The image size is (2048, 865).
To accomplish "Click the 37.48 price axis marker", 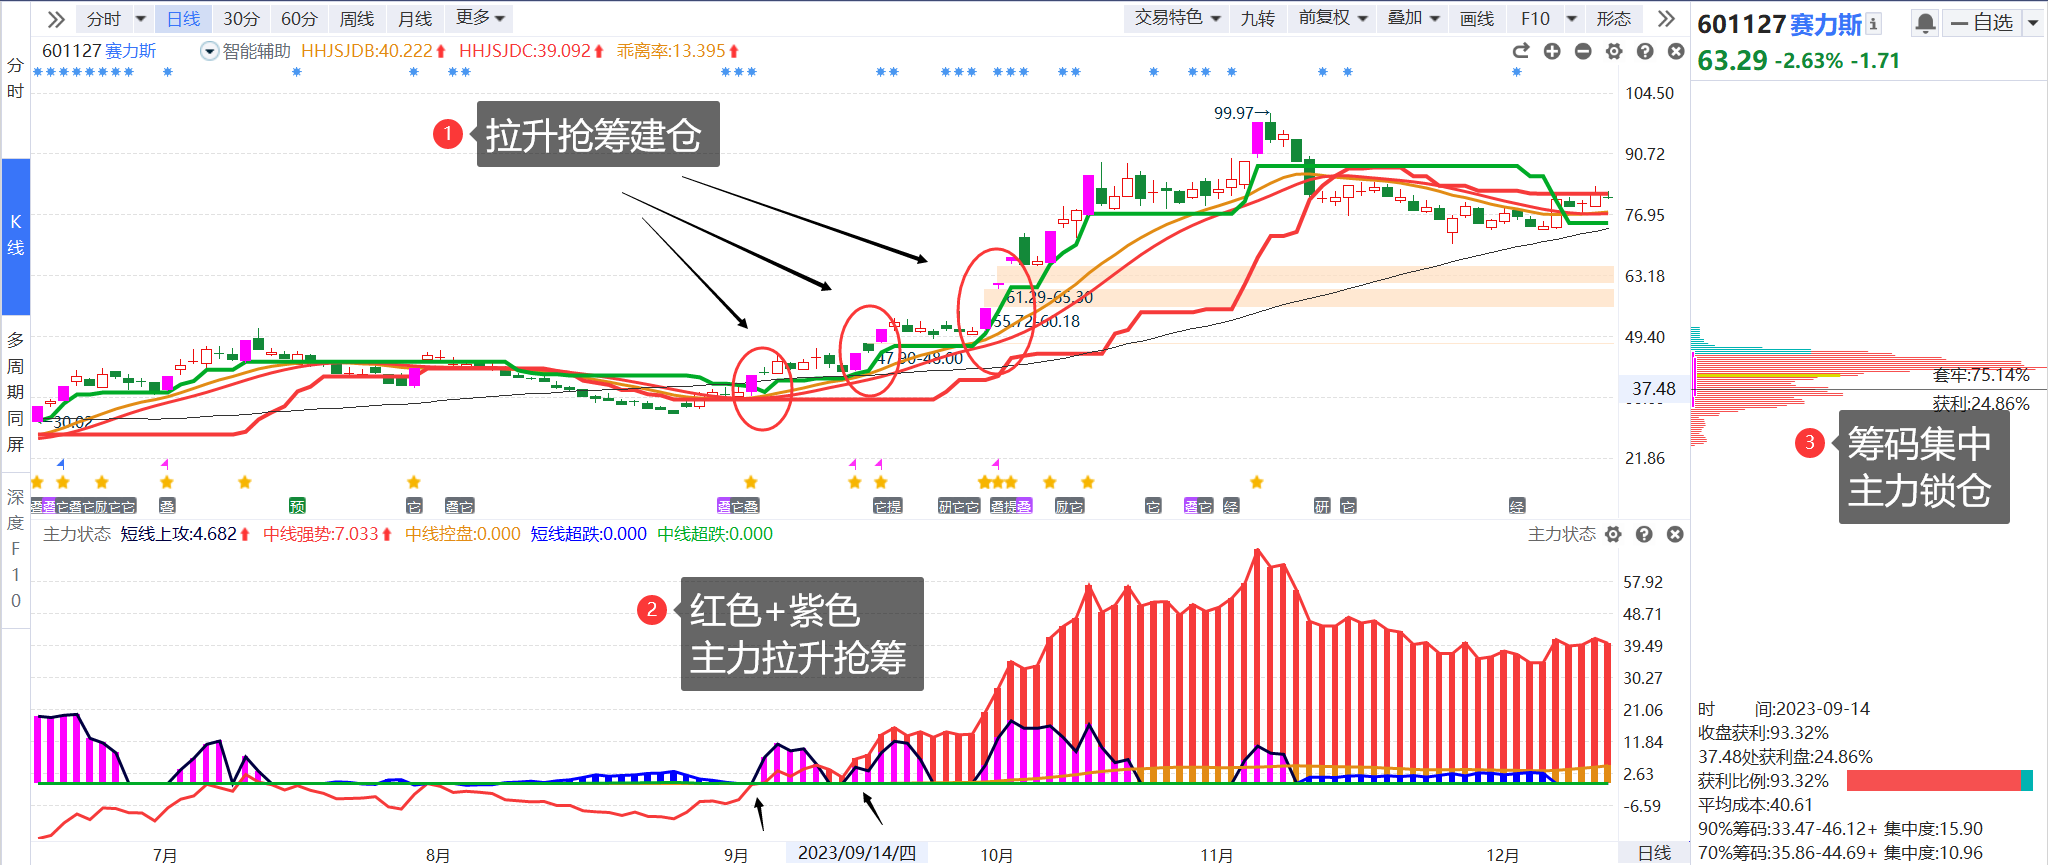I will point(1653,389).
